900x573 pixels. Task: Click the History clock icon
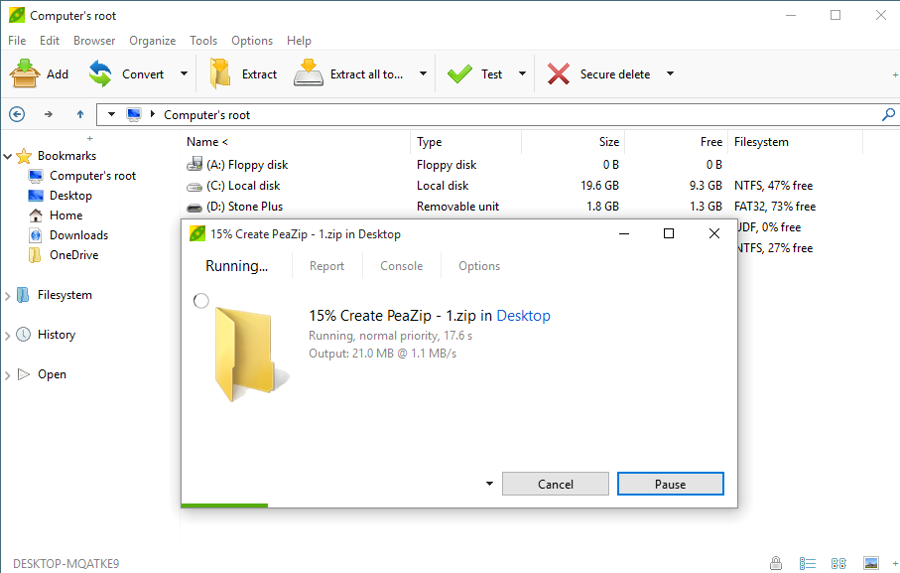click(24, 334)
